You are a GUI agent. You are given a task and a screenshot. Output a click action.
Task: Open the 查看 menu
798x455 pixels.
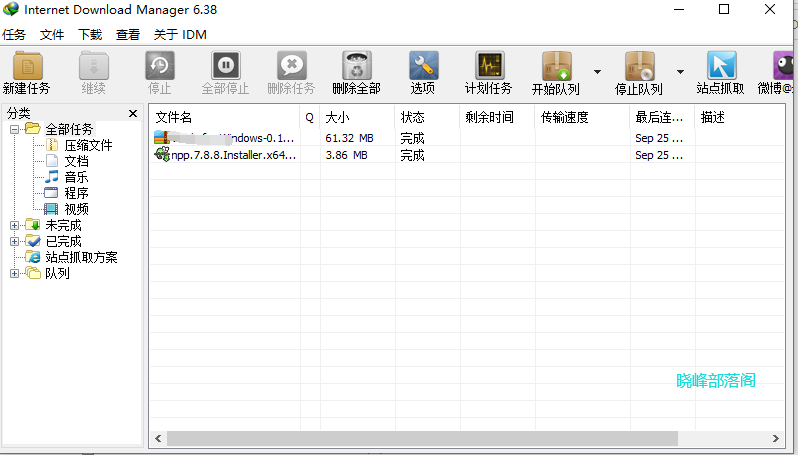128,35
